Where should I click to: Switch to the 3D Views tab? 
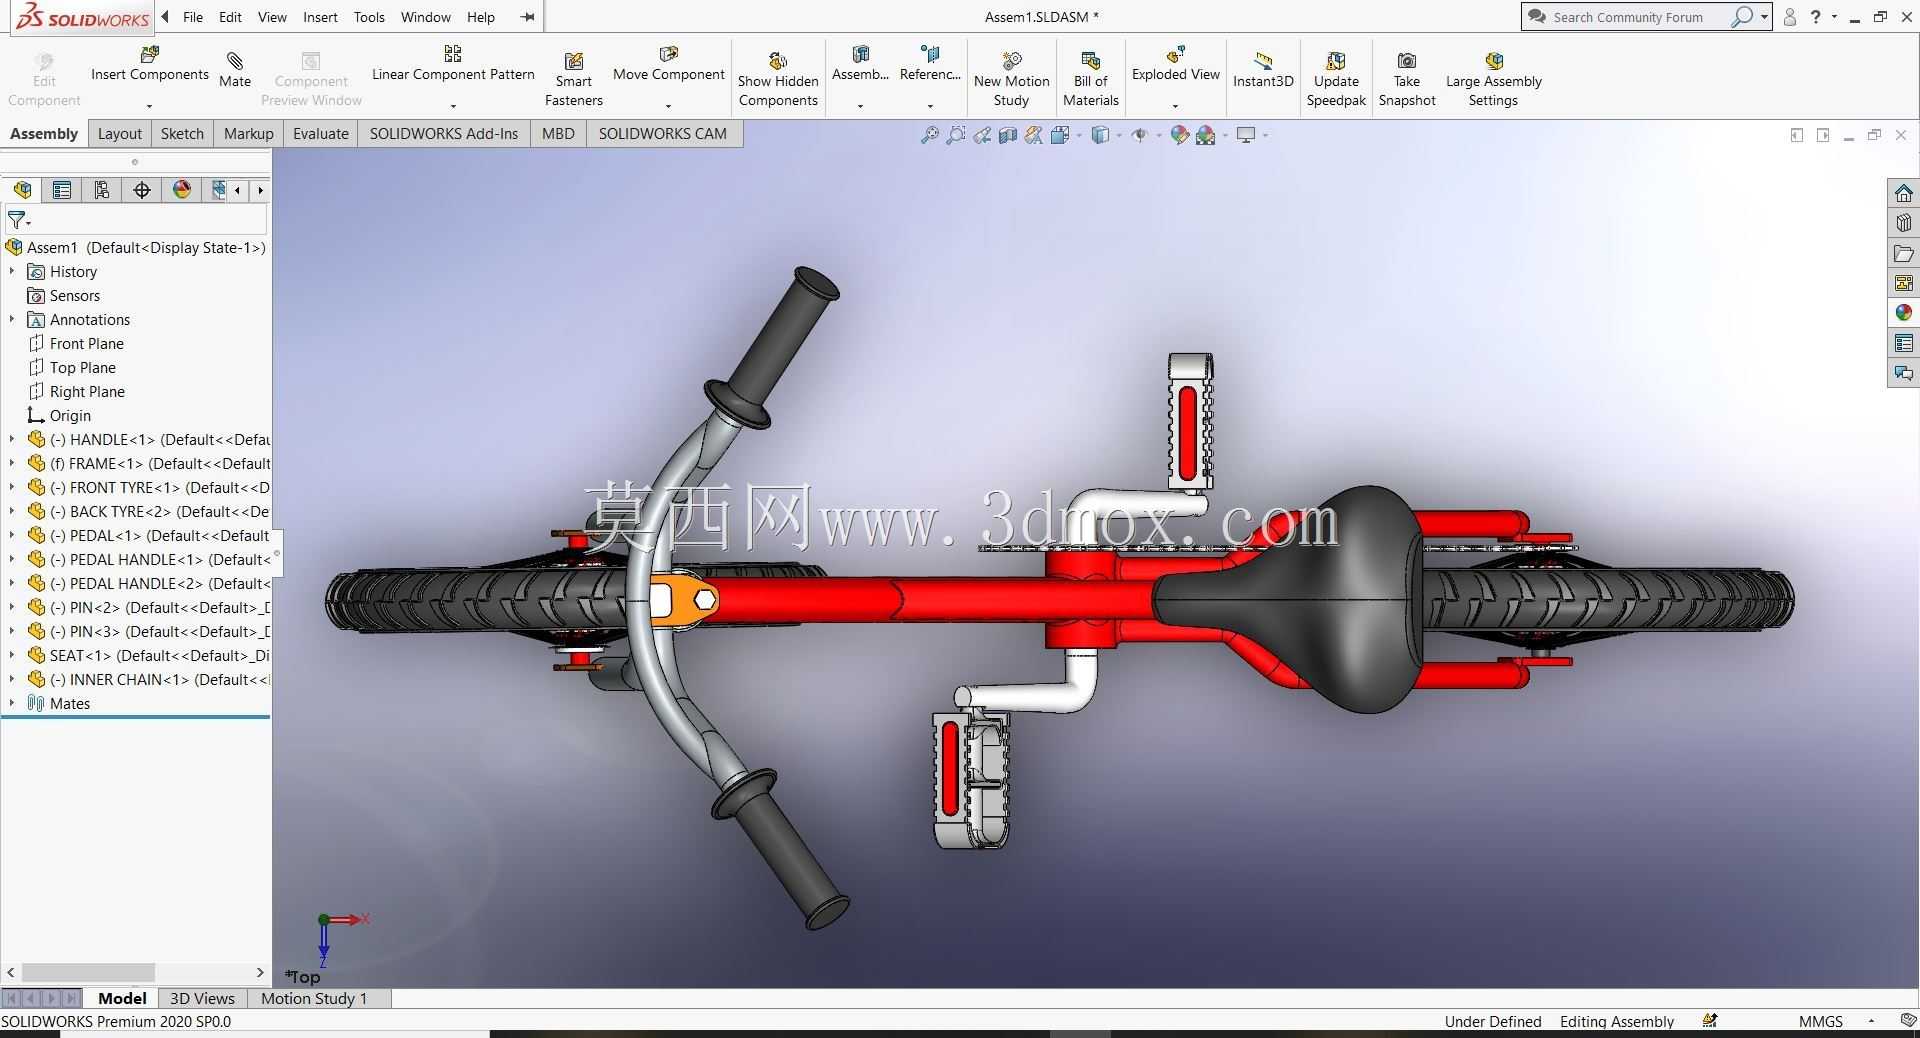pyautogui.click(x=202, y=998)
